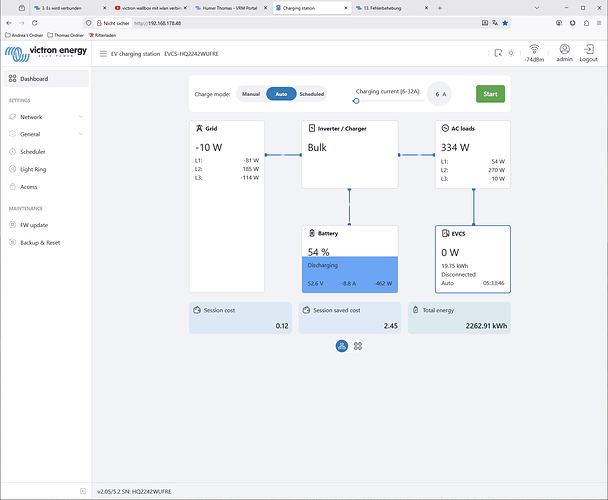The width and height of the screenshot is (608, 500).
Task: Click the browser translate page icon
Action: pos(495,23)
